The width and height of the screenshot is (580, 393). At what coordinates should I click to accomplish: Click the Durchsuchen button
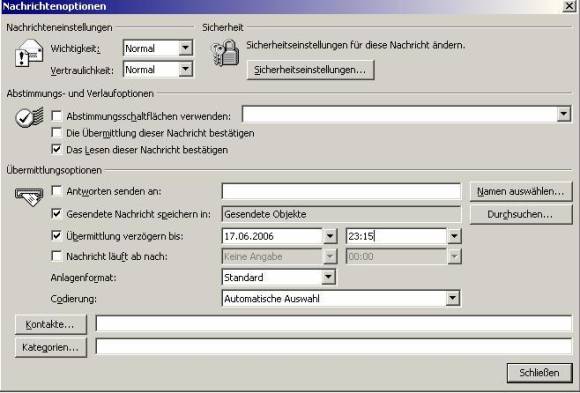(x=521, y=214)
